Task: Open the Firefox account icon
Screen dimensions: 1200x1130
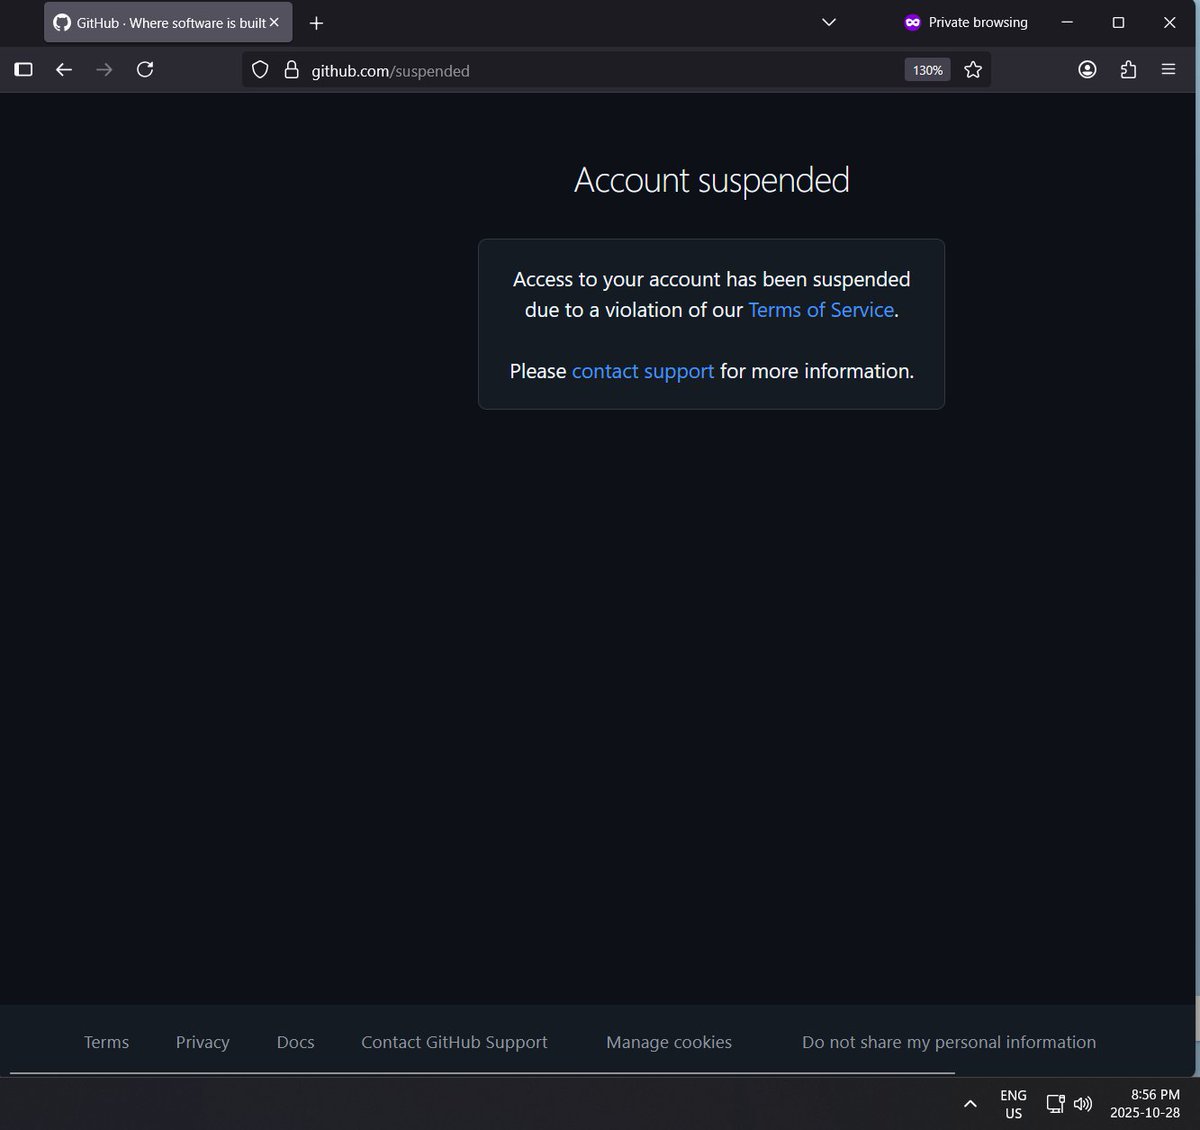Action: click(x=1087, y=70)
